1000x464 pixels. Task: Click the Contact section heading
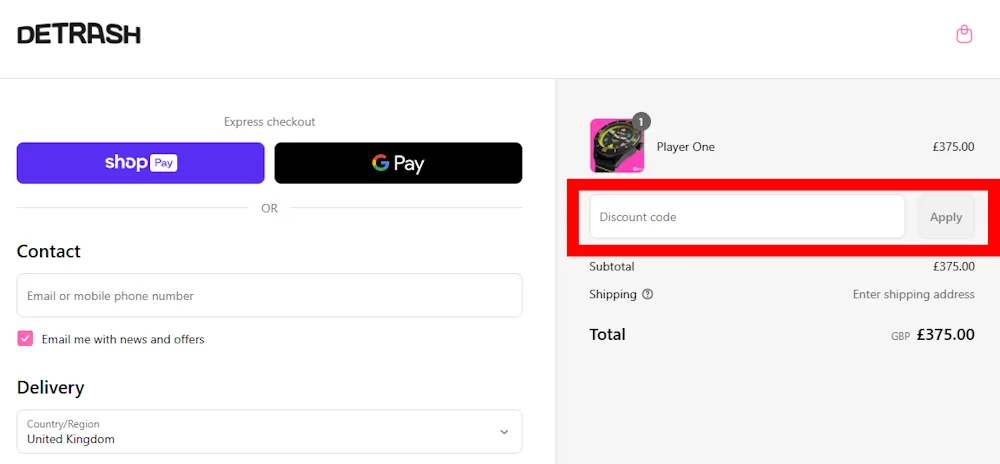(49, 251)
